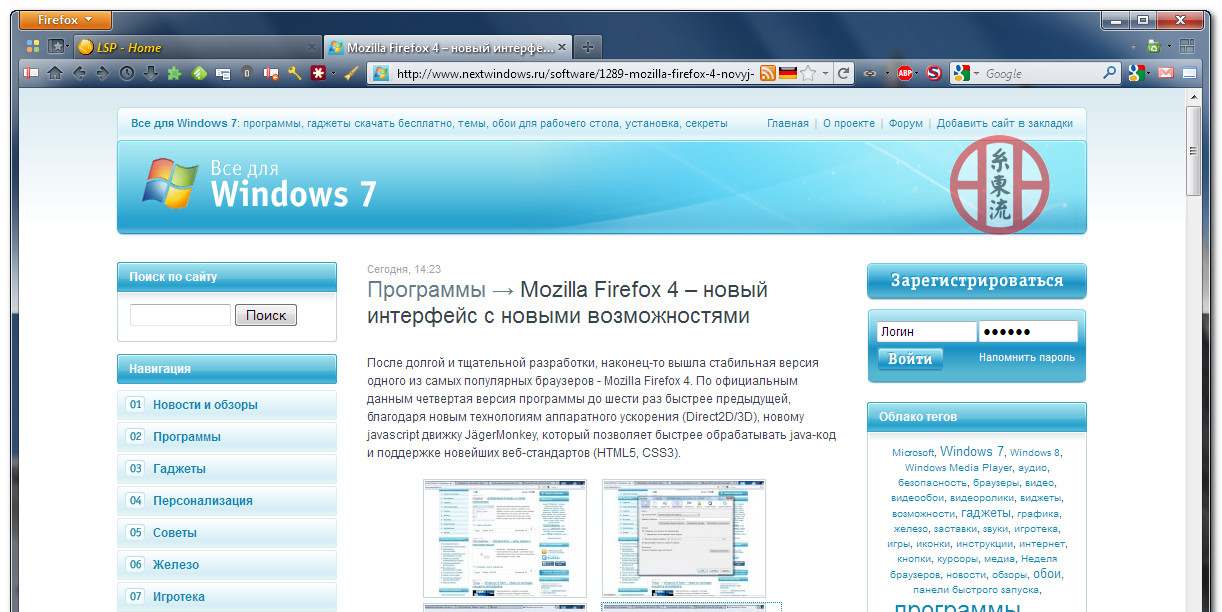Click the Войти login button
1222x612 pixels.
[910, 359]
